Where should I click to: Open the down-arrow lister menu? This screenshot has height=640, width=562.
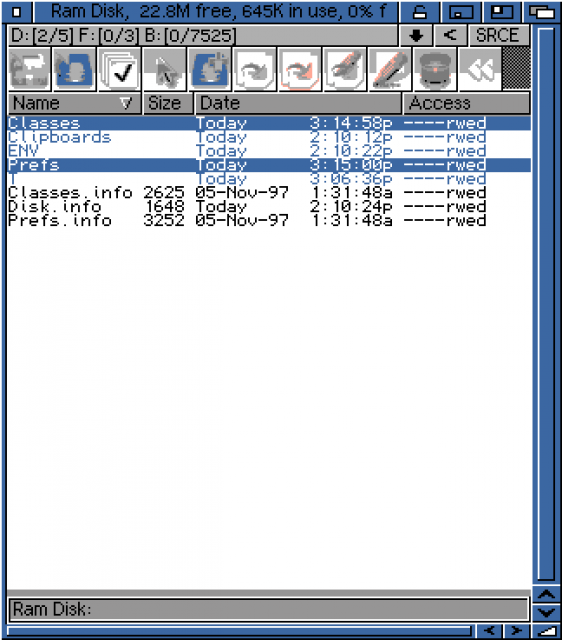point(416,36)
